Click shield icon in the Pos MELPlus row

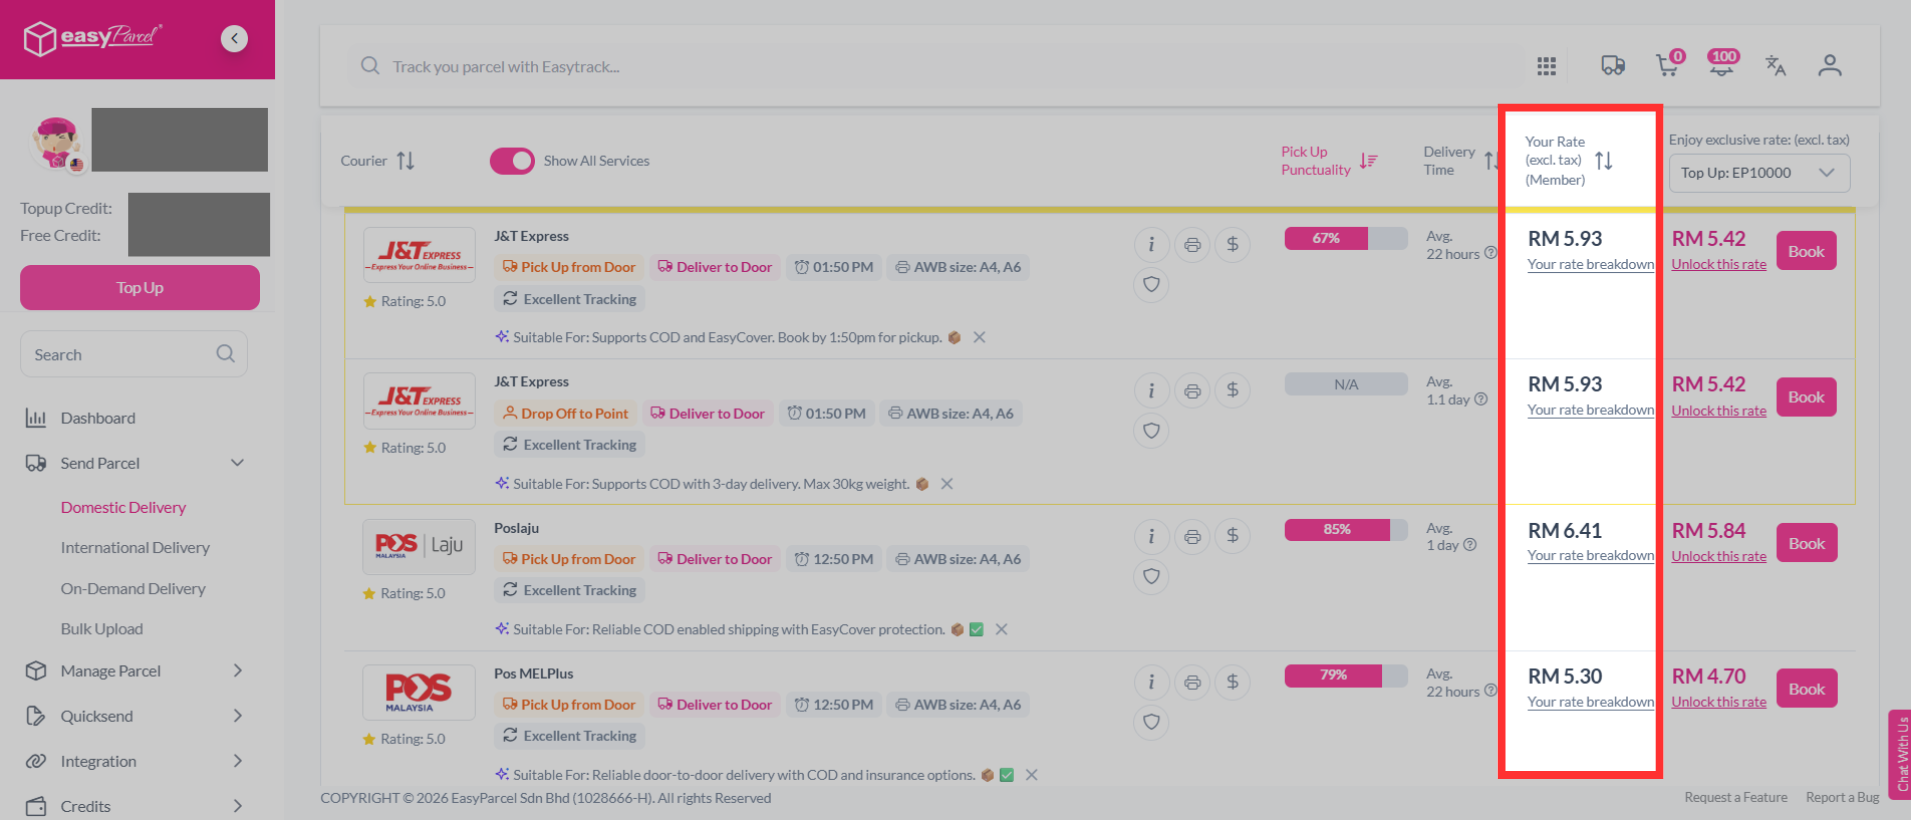(x=1151, y=722)
